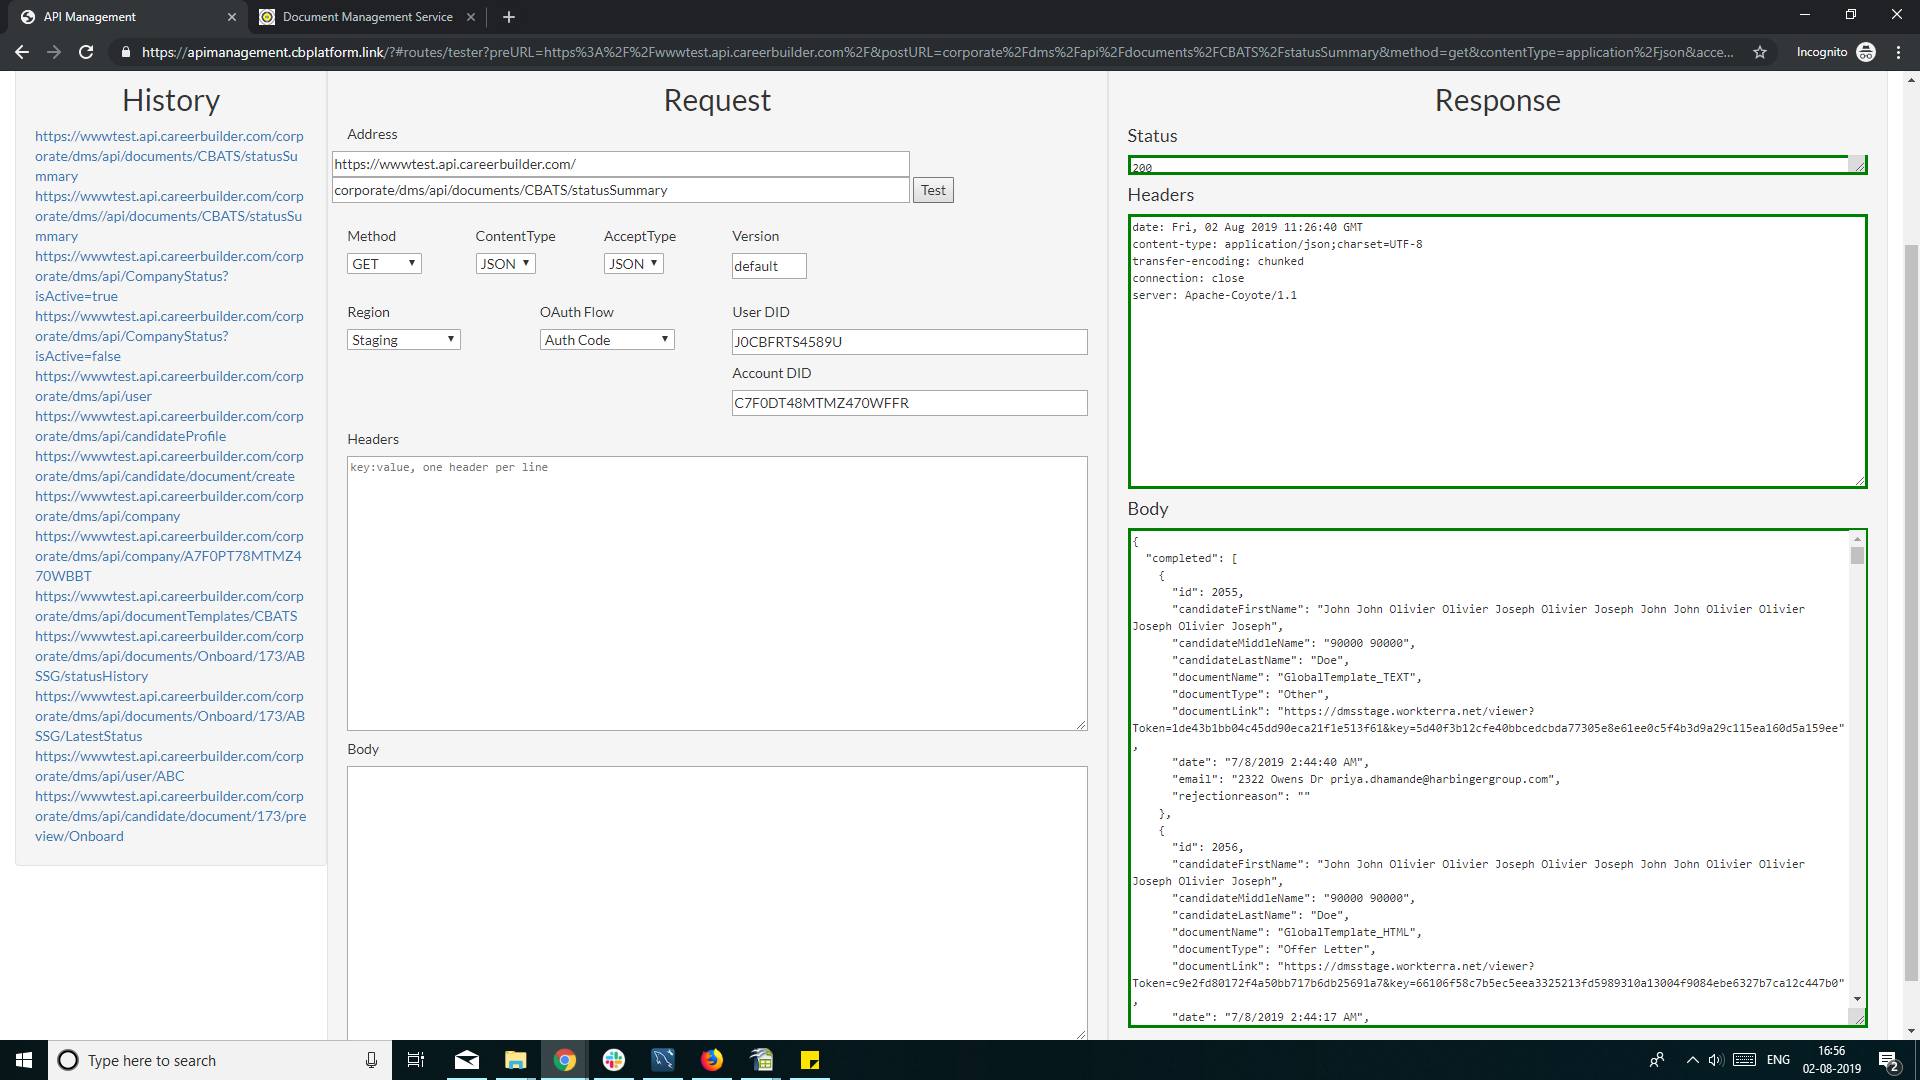Viewport: 1920px width, 1080px height.
Task: Click the Task View taskbar icon
Action: [416, 1060]
